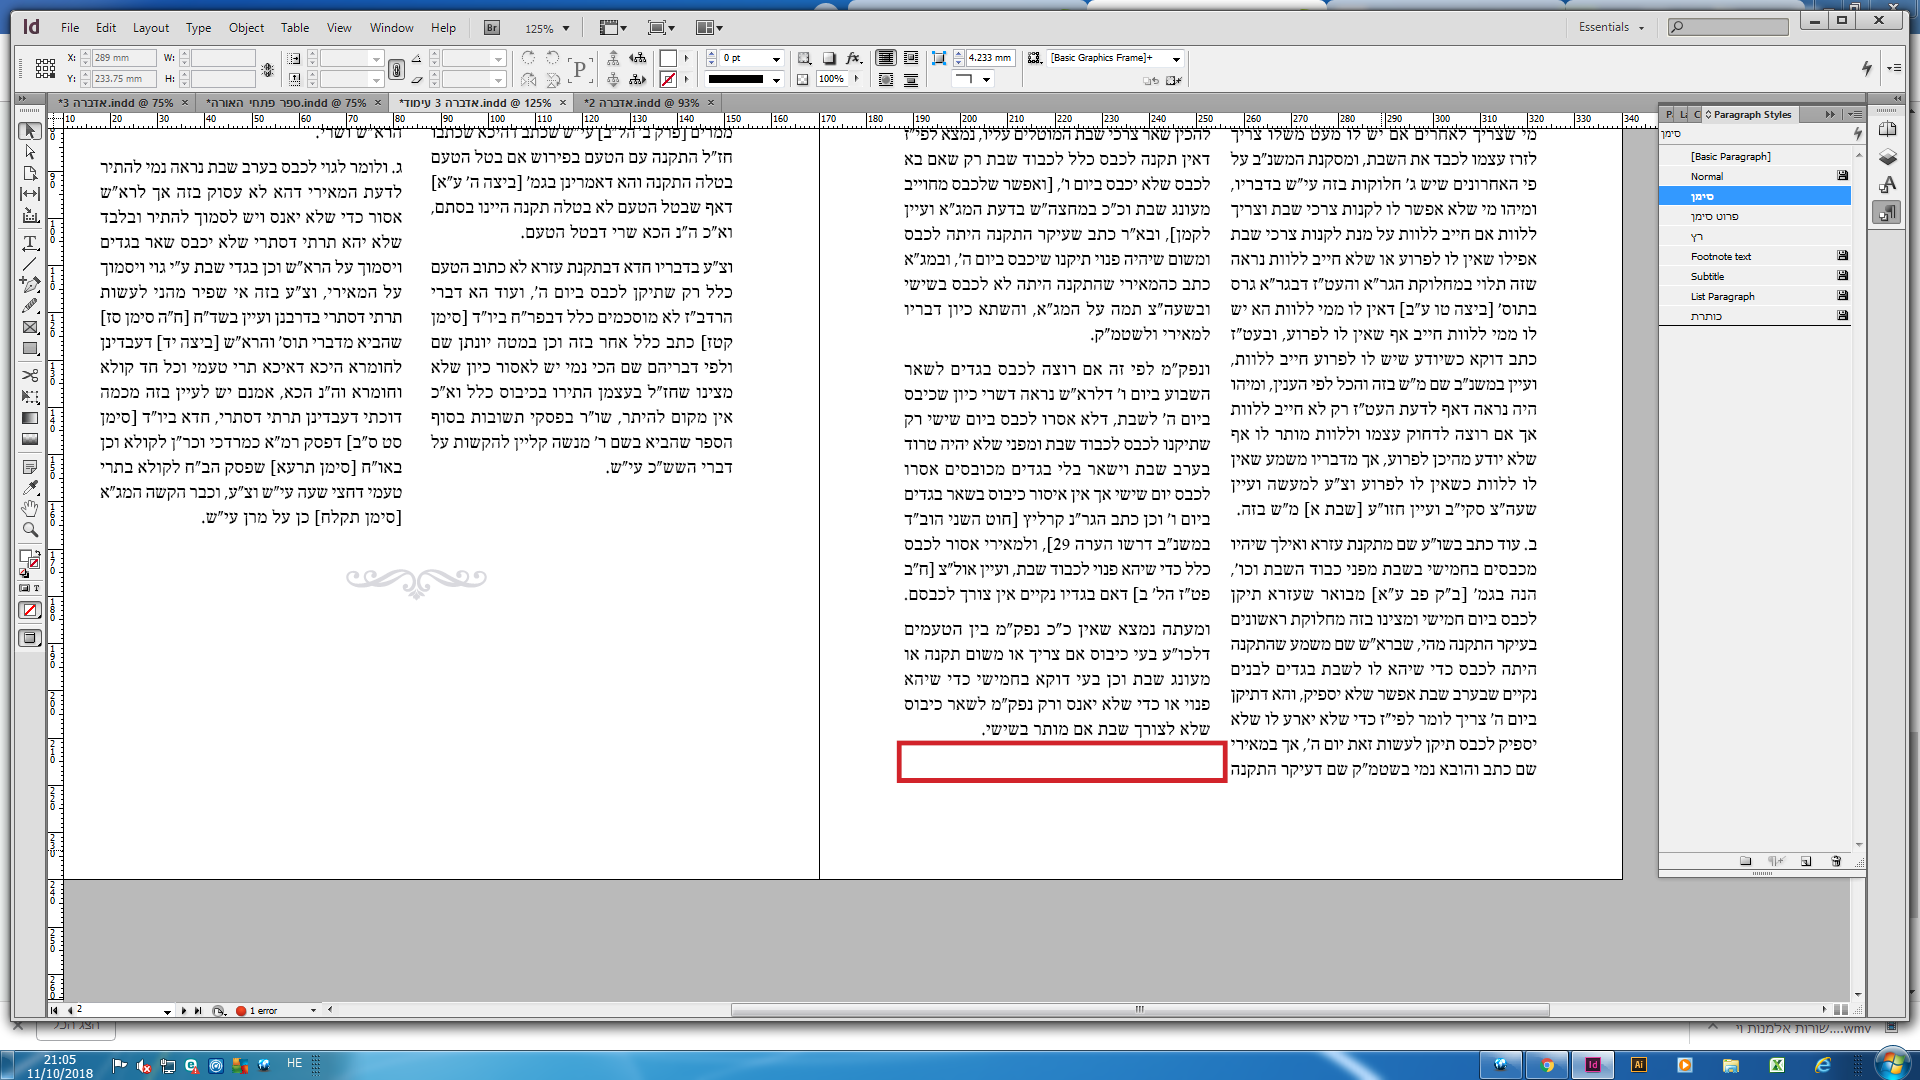Apply the Footnote text paragraph style
The height and width of the screenshot is (1080, 1920).
click(x=1720, y=257)
